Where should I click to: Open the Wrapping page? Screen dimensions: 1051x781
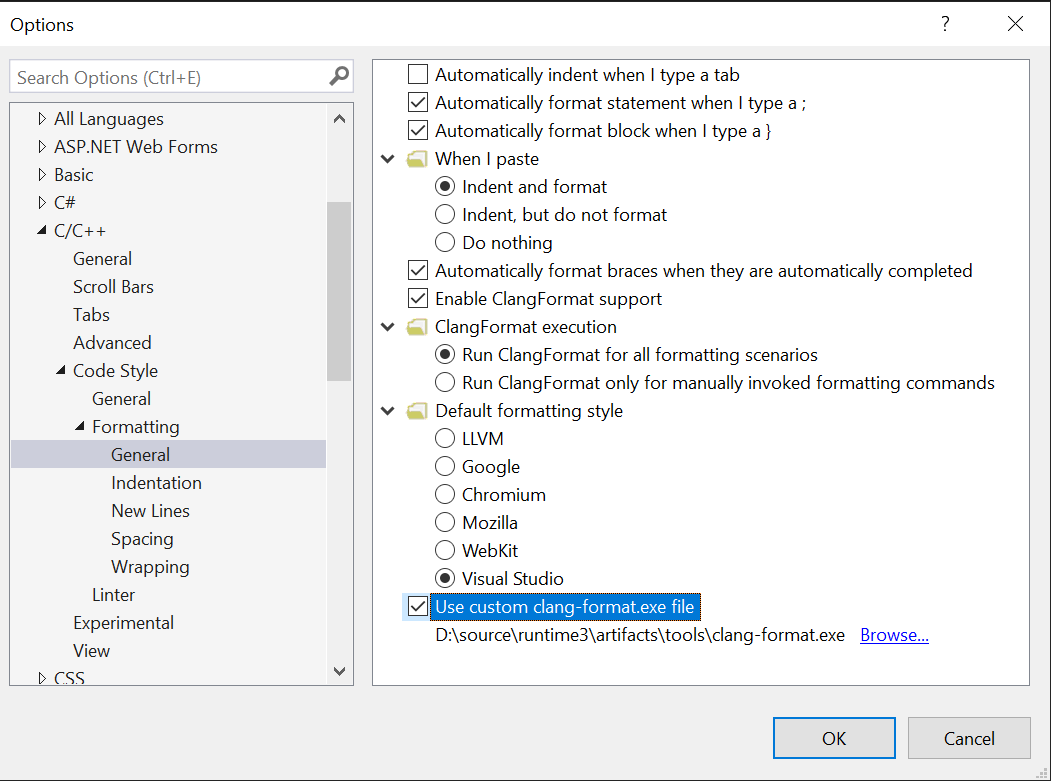pos(150,567)
